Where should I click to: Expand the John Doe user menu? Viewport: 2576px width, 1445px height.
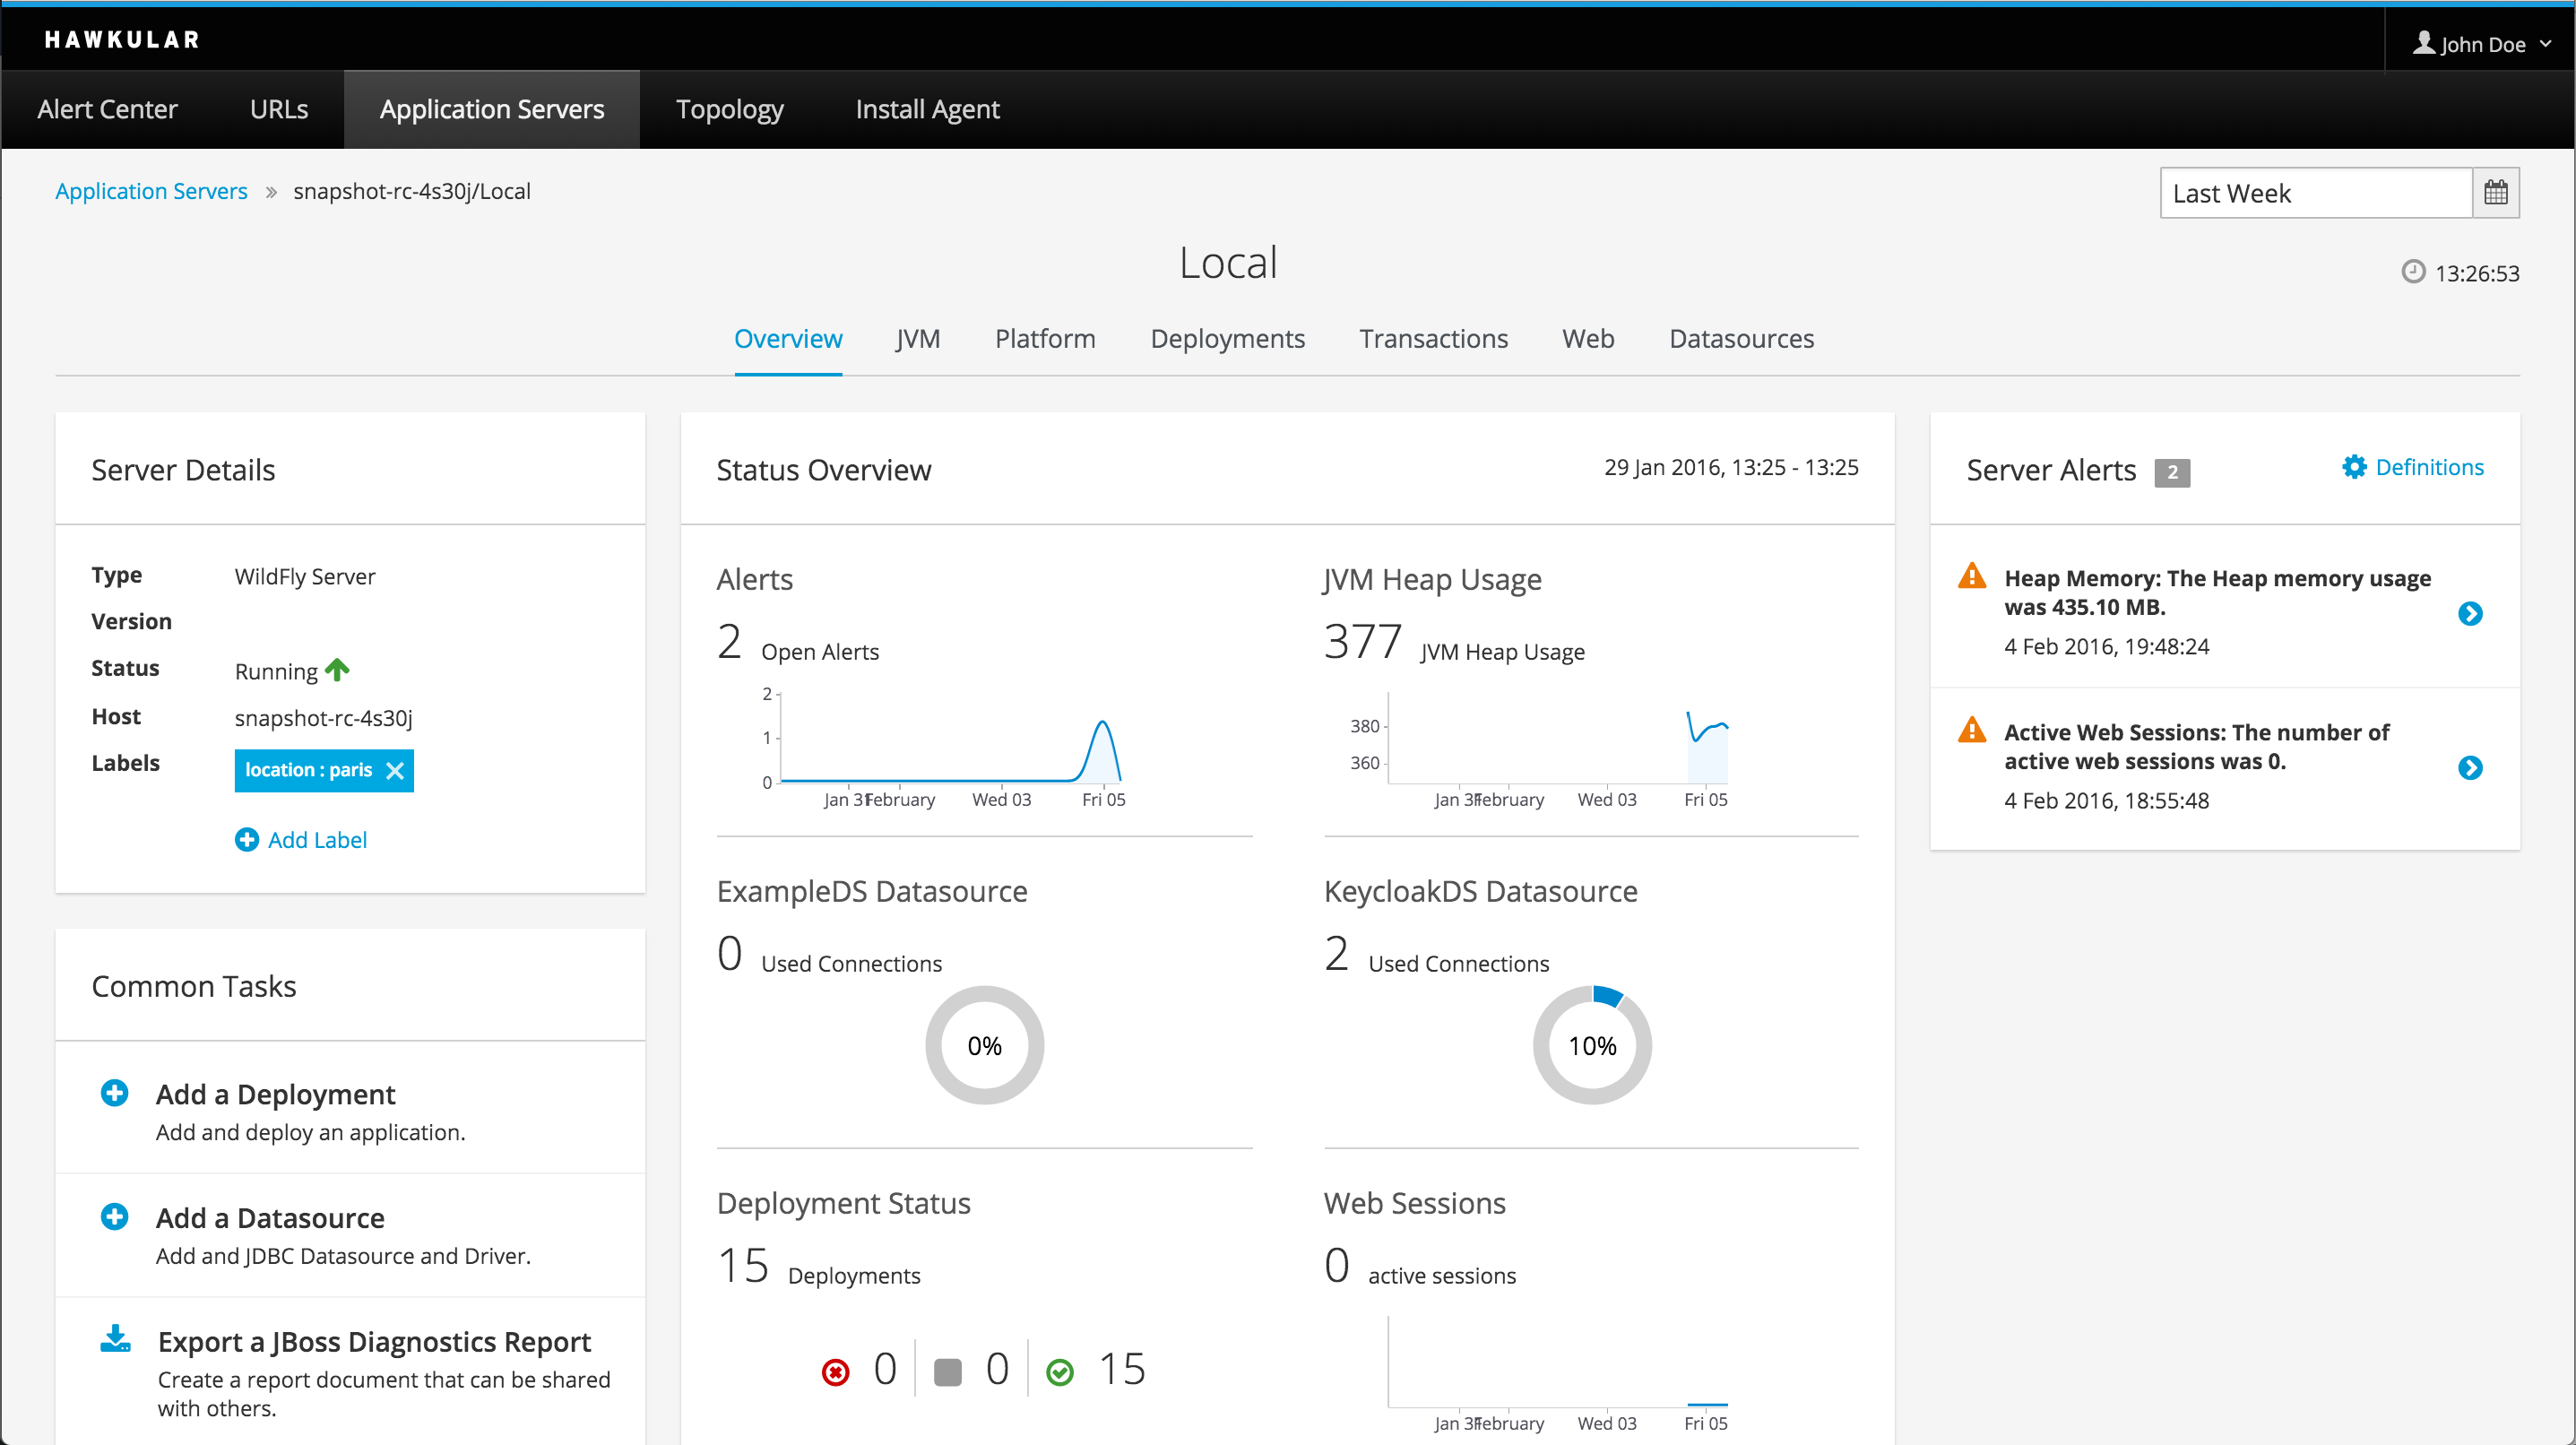(2483, 43)
